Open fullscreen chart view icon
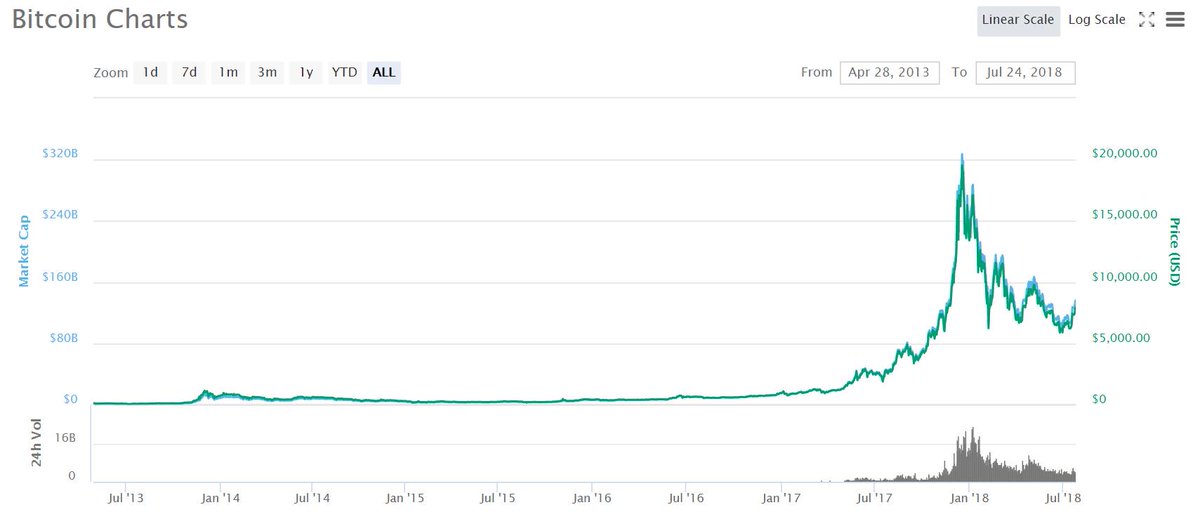The height and width of the screenshot is (519, 1200). tap(1147, 19)
